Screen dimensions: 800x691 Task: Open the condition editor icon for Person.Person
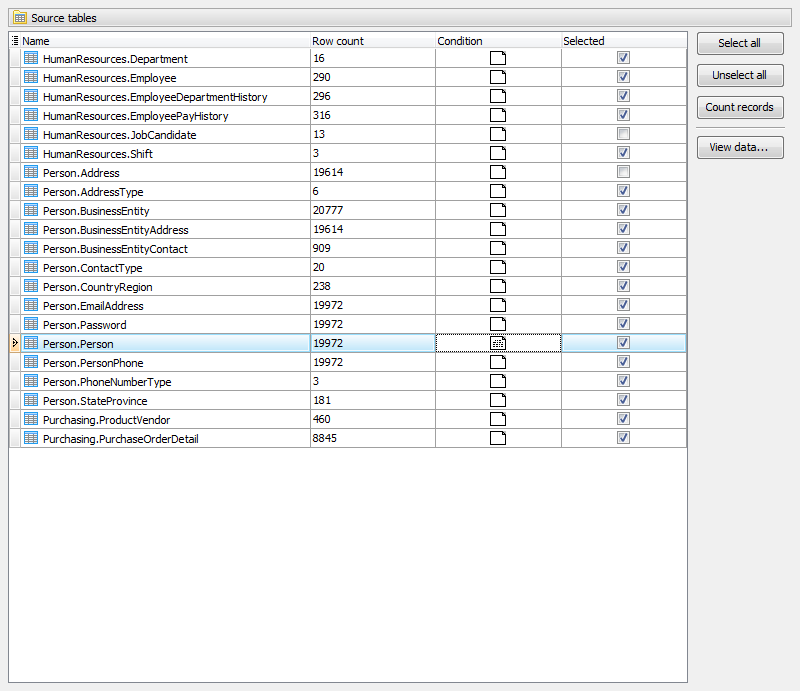pyautogui.click(x=498, y=342)
